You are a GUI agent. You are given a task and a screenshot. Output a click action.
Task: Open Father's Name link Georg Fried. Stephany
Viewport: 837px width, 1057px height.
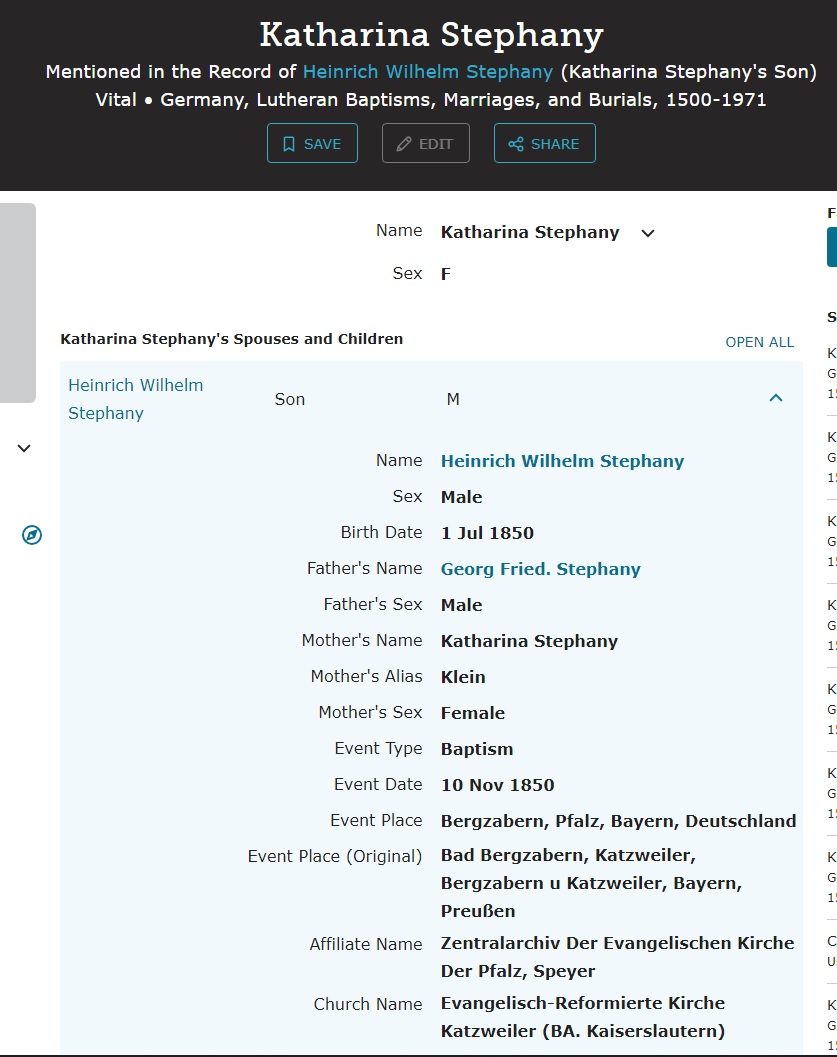540,569
